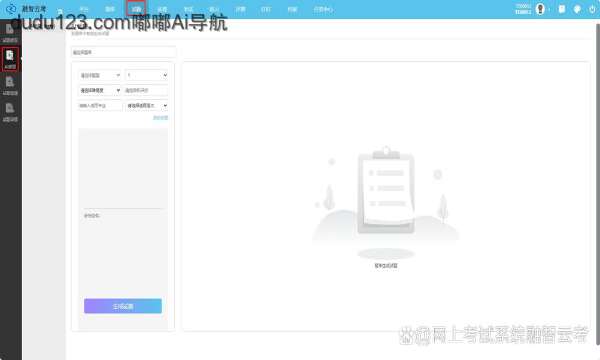Click the user avatar in the top bar

tap(540, 9)
